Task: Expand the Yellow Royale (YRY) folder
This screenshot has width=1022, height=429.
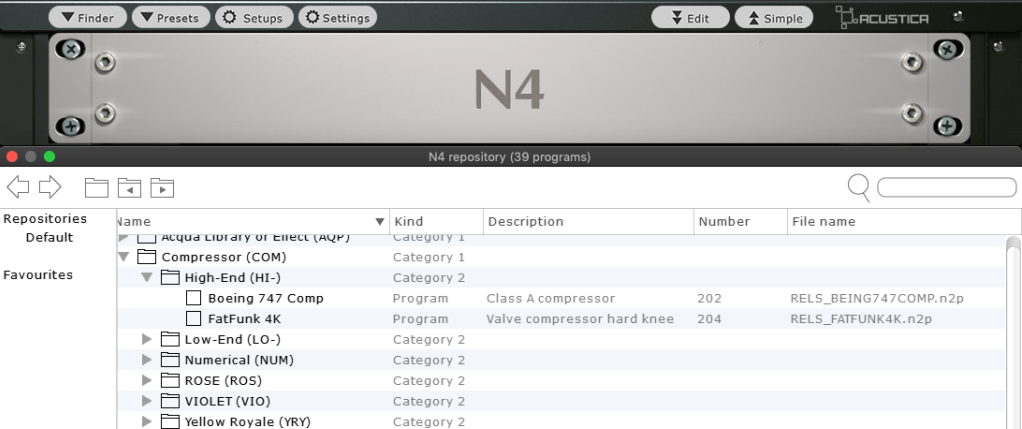Action: point(147,422)
